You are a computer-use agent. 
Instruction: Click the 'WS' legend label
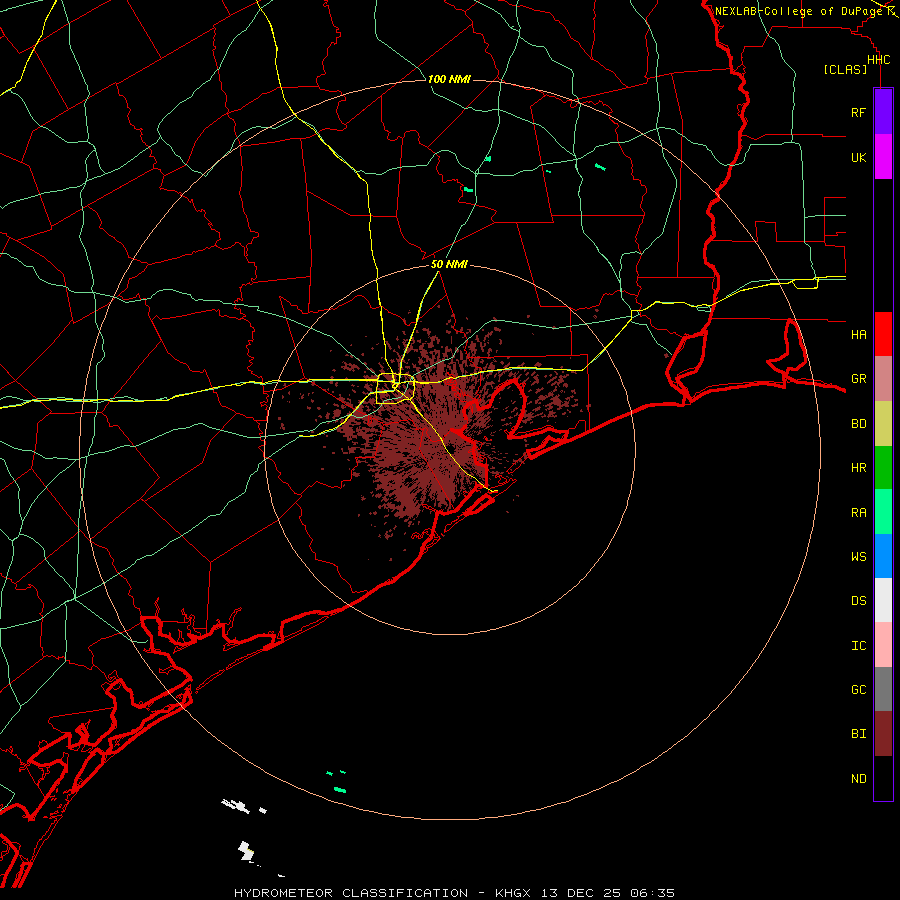tap(858, 557)
